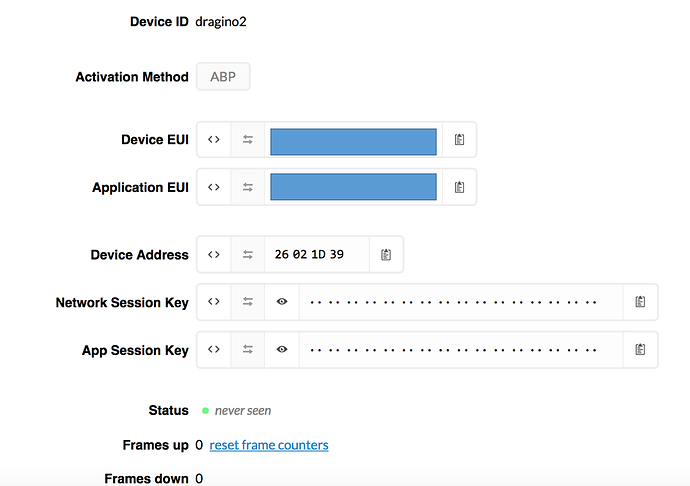Screen dimensions: 690x486
Task: Copy Device EUI to clipboard
Action: click(459, 140)
